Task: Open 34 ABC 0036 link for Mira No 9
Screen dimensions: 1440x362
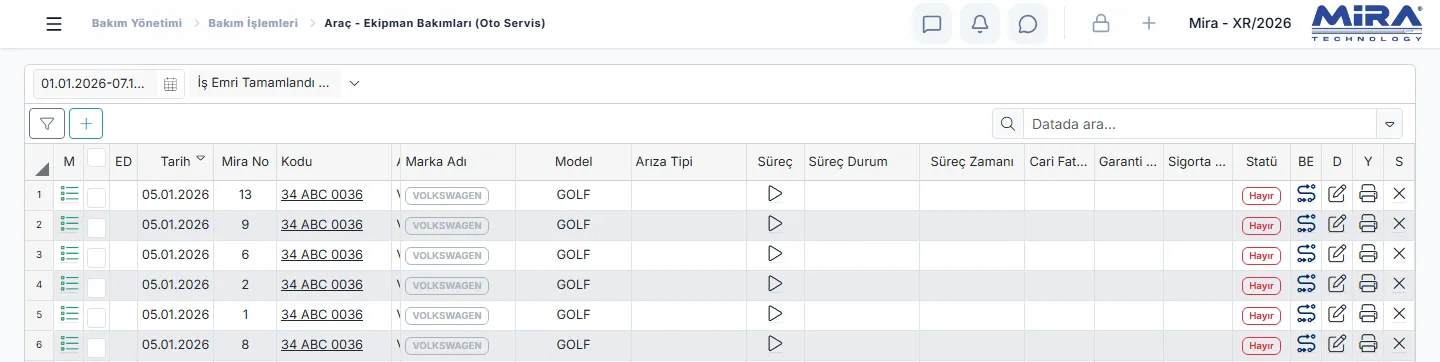Action: point(322,224)
